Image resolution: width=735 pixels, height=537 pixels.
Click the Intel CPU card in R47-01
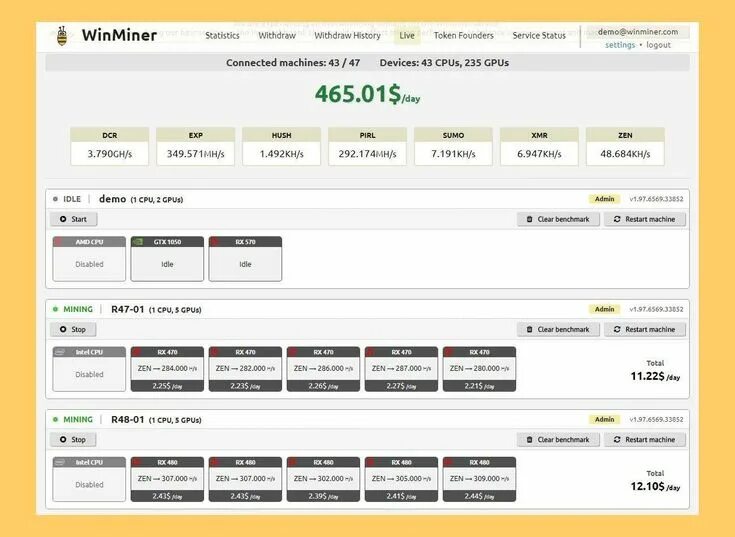pyautogui.click(x=89, y=369)
